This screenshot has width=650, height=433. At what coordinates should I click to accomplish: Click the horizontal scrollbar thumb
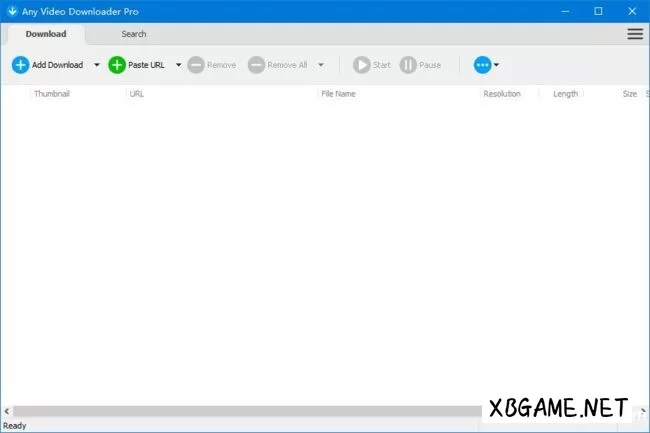(x=240, y=411)
